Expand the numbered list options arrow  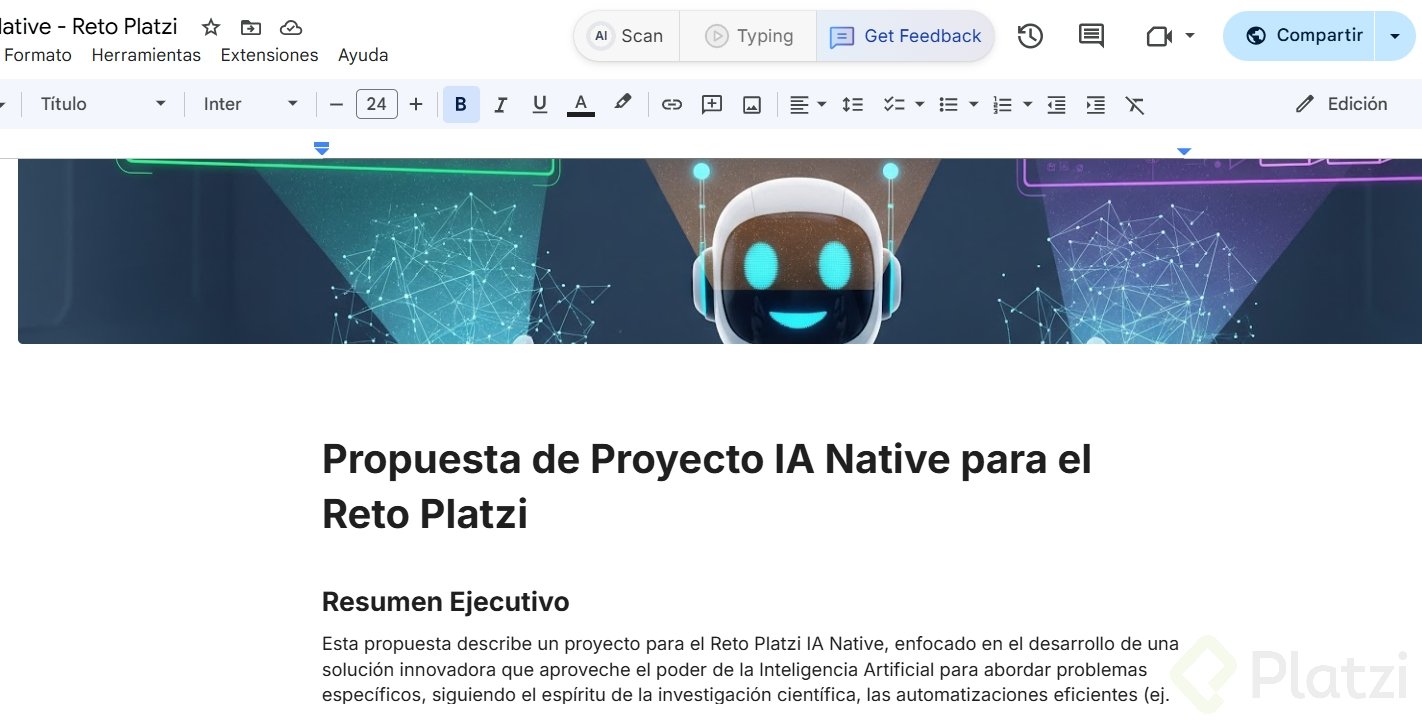tap(1028, 104)
